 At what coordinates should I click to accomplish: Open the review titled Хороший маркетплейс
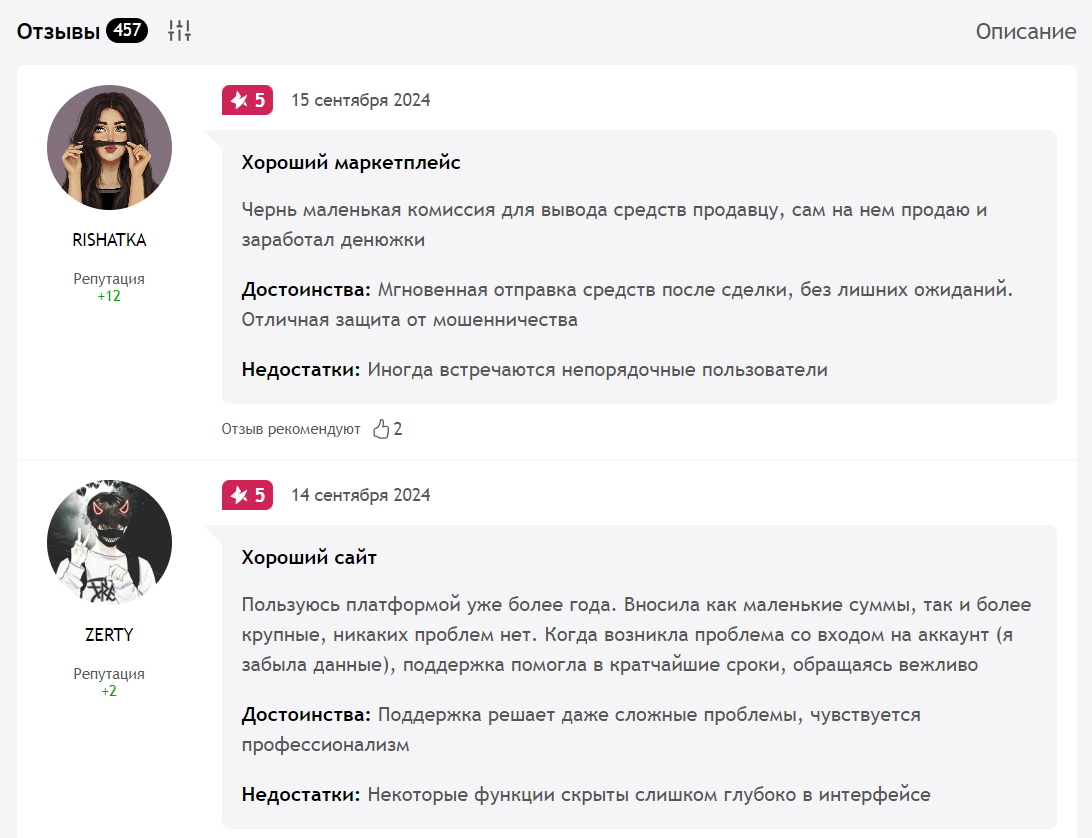click(351, 163)
